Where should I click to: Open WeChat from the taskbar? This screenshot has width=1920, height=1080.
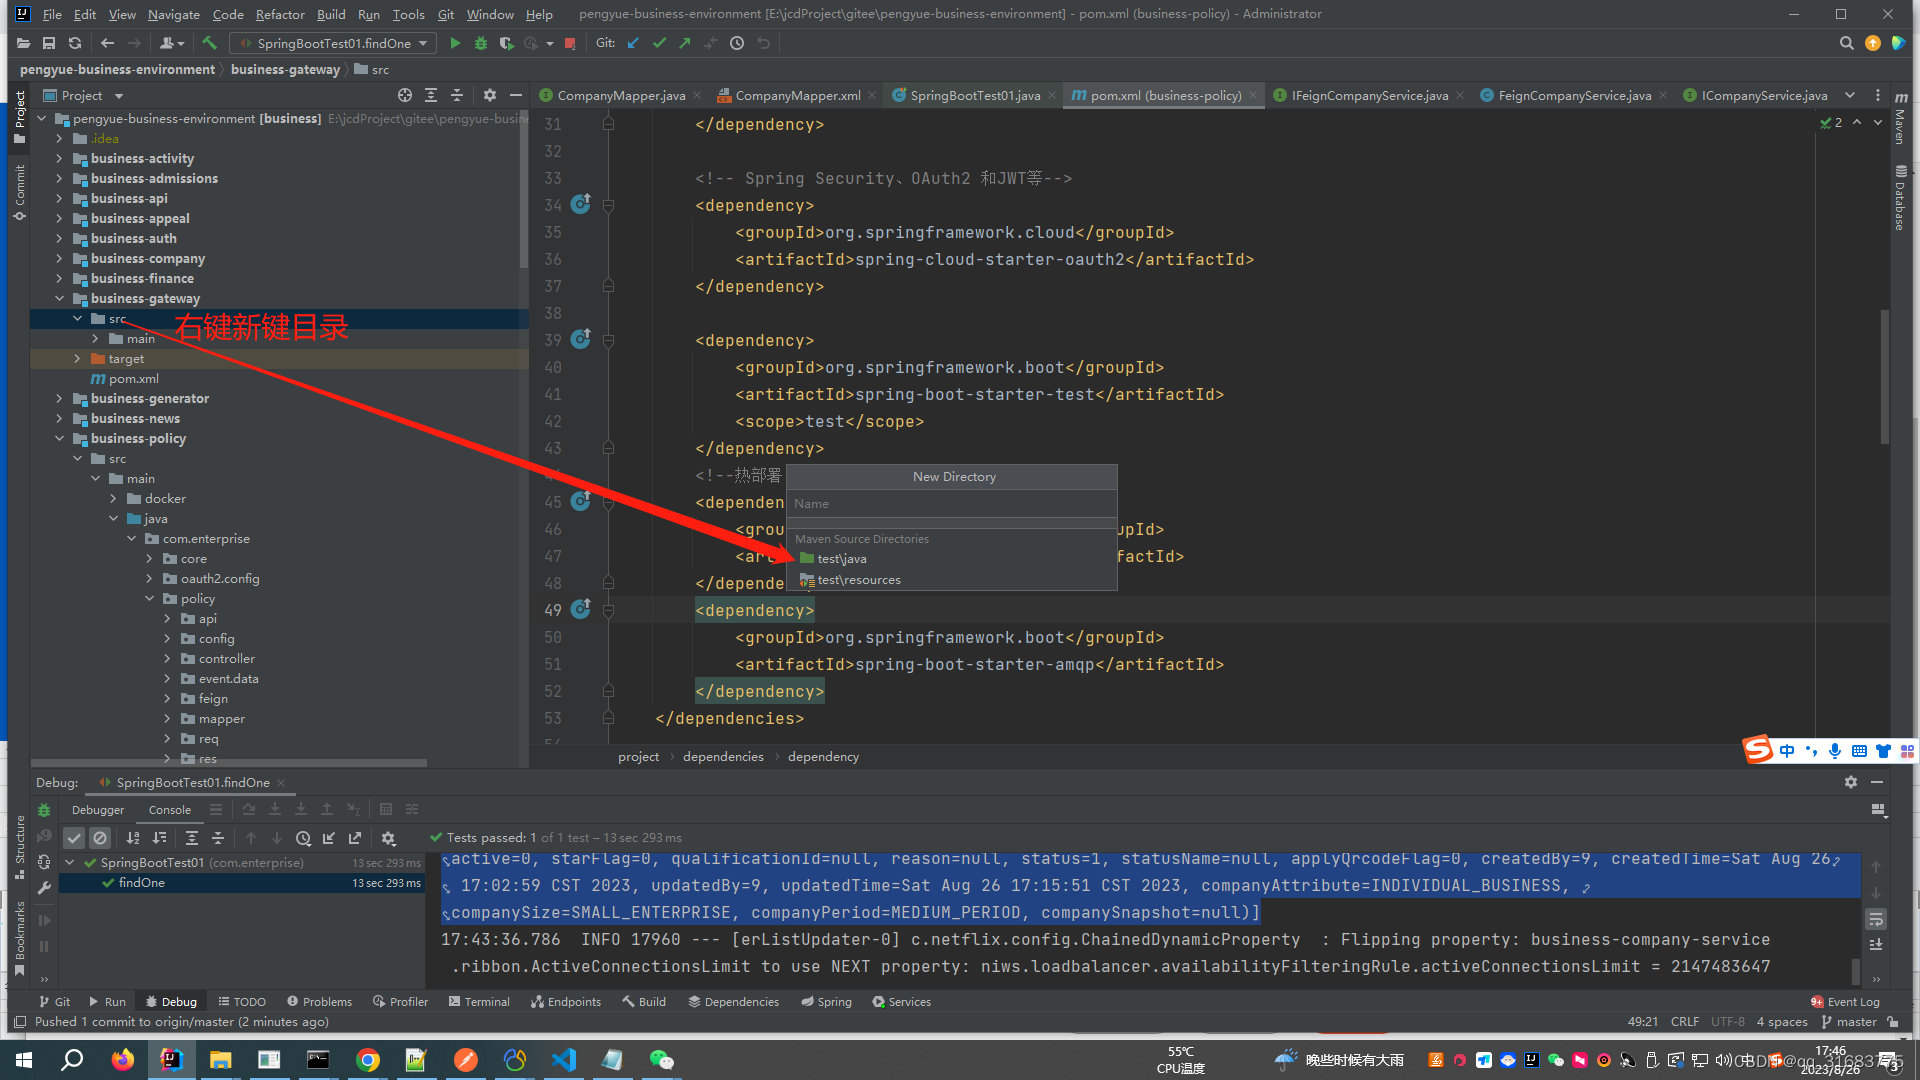pyautogui.click(x=661, y=1059)
